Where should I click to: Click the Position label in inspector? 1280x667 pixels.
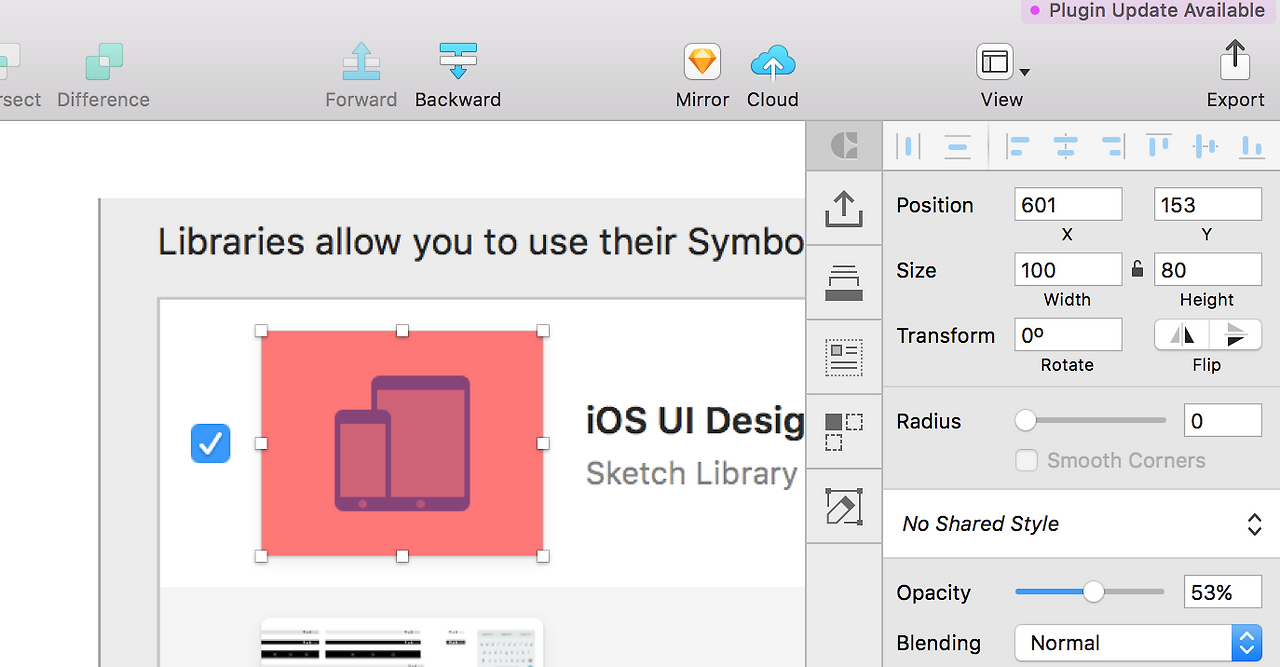click(935, 205)
